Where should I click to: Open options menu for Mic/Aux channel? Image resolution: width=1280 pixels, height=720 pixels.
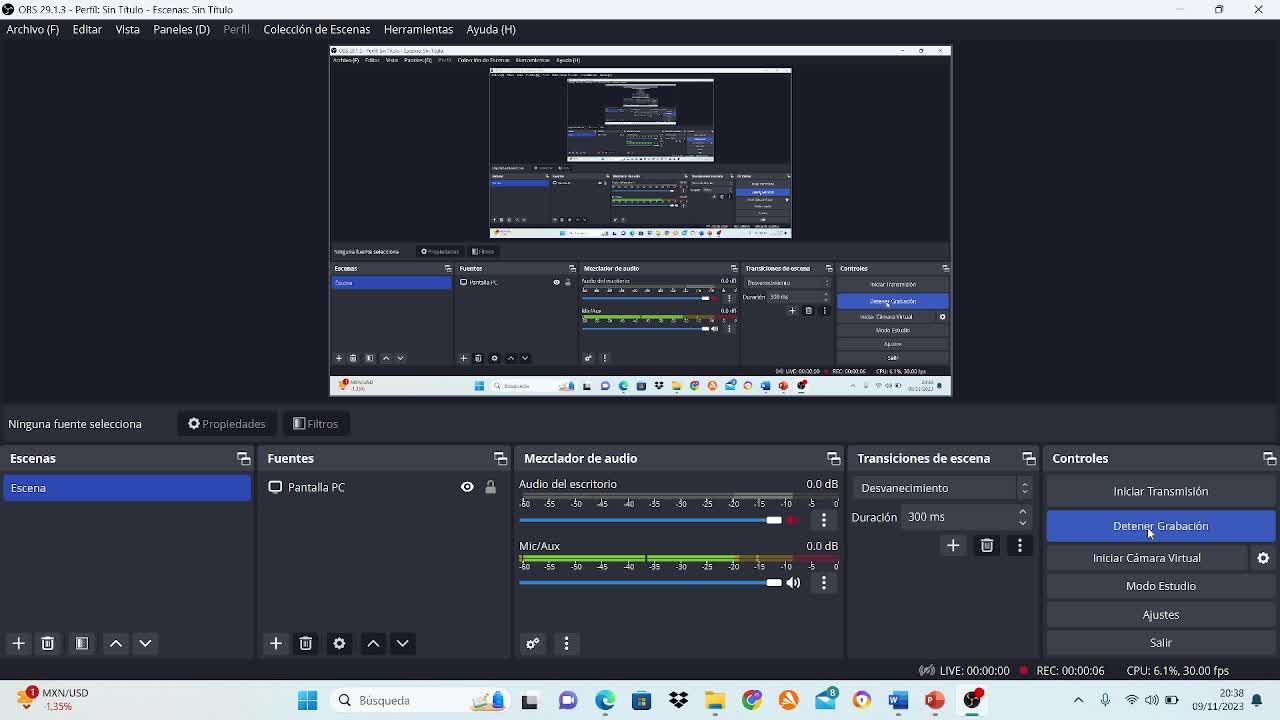824,582
